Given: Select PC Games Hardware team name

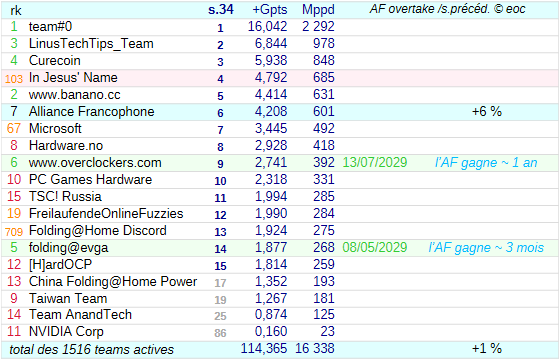Looking at the screenshot, I should pos(90,180).
